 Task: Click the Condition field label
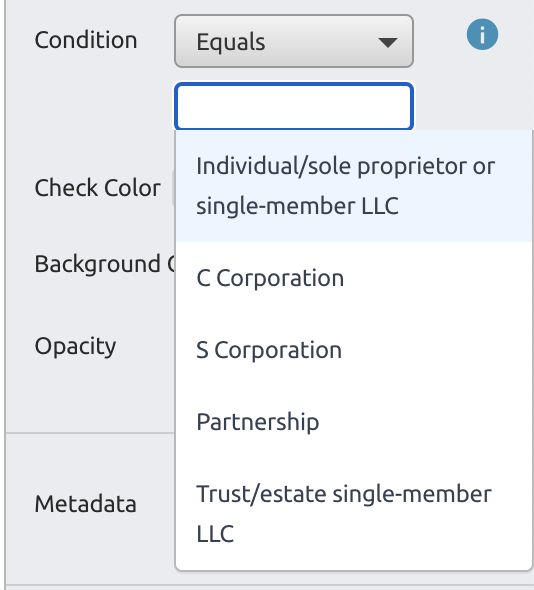pyautogui.click(x=86, y=40)
